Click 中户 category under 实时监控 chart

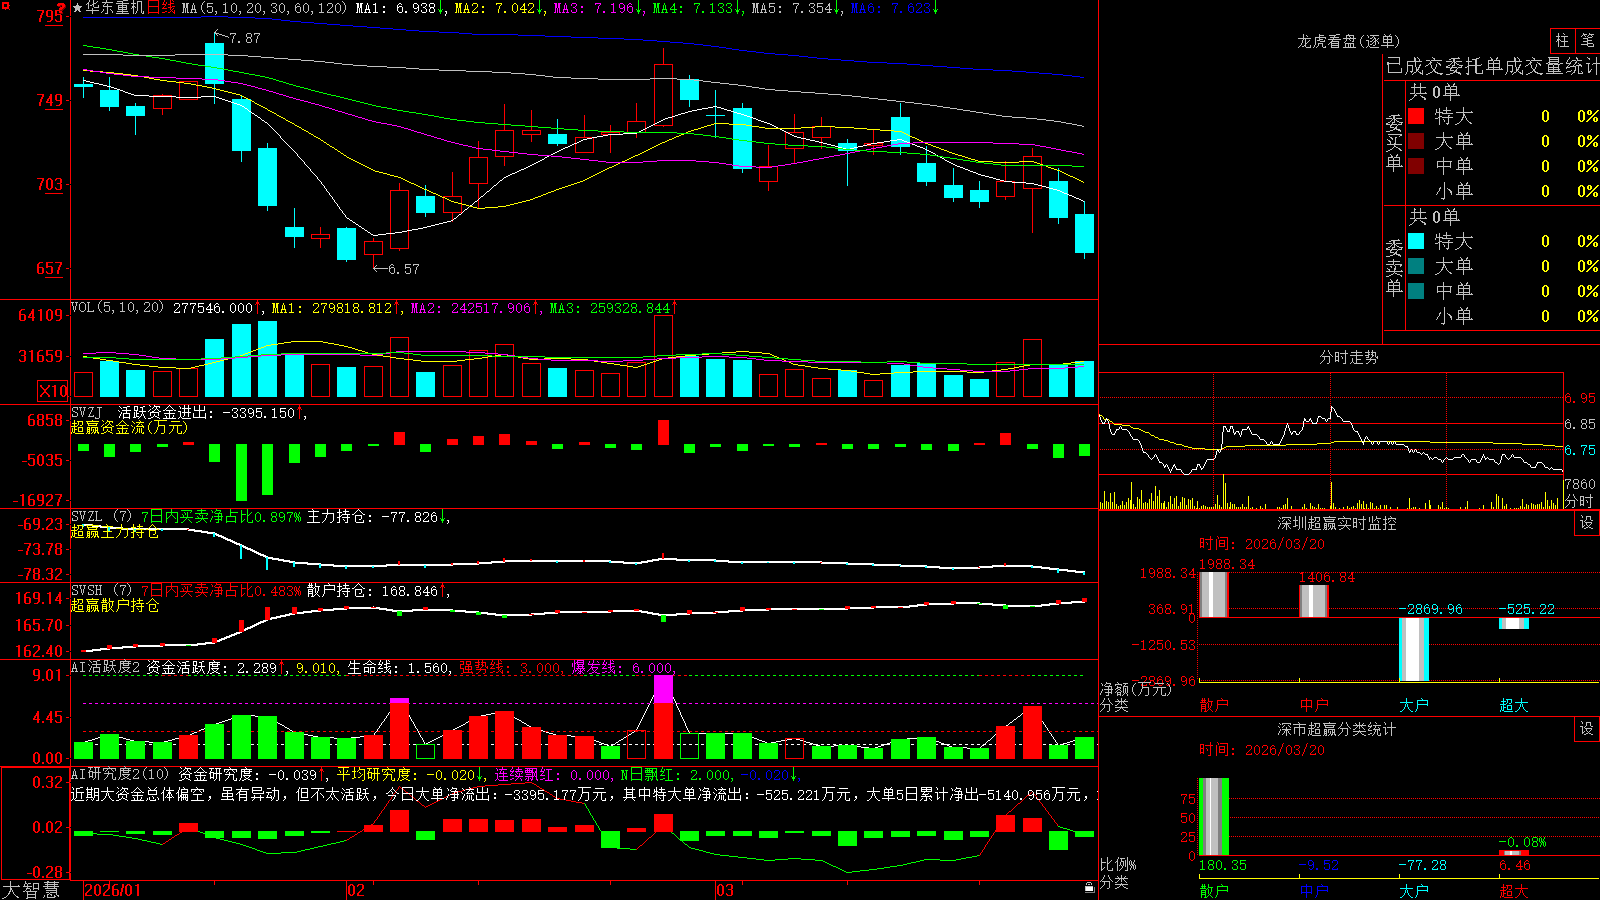pos(1314,705)
